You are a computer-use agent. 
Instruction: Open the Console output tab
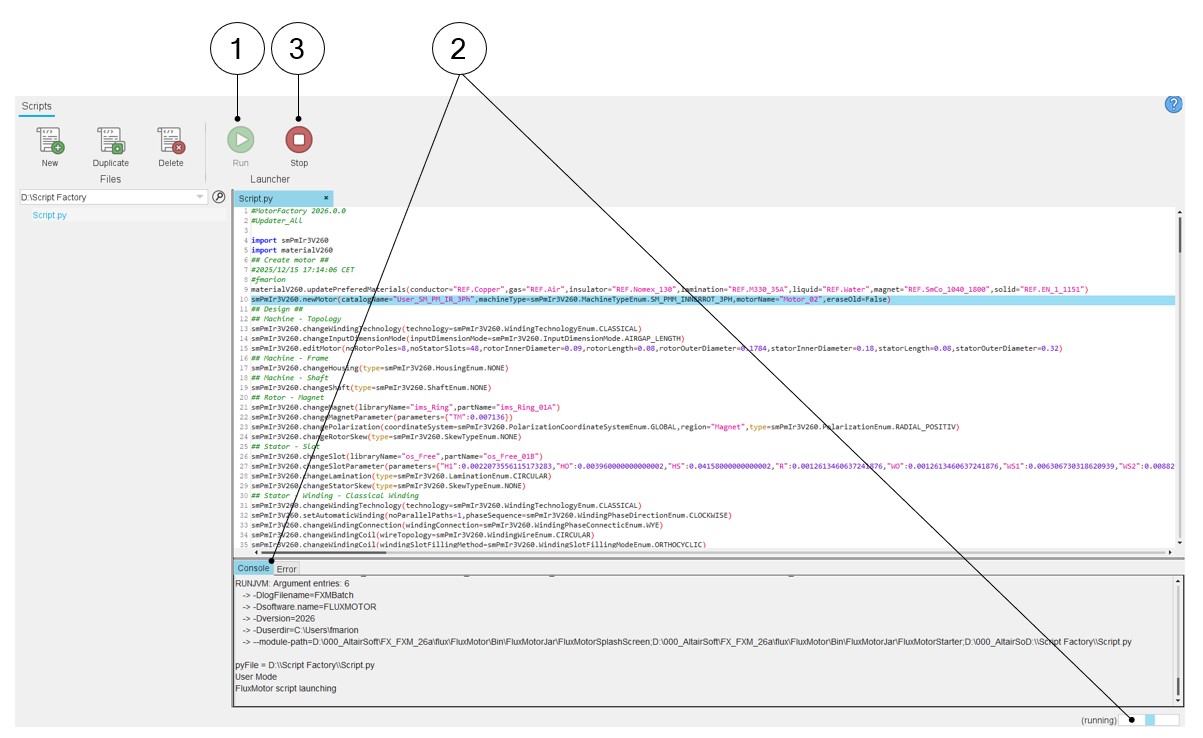(253, 568)
